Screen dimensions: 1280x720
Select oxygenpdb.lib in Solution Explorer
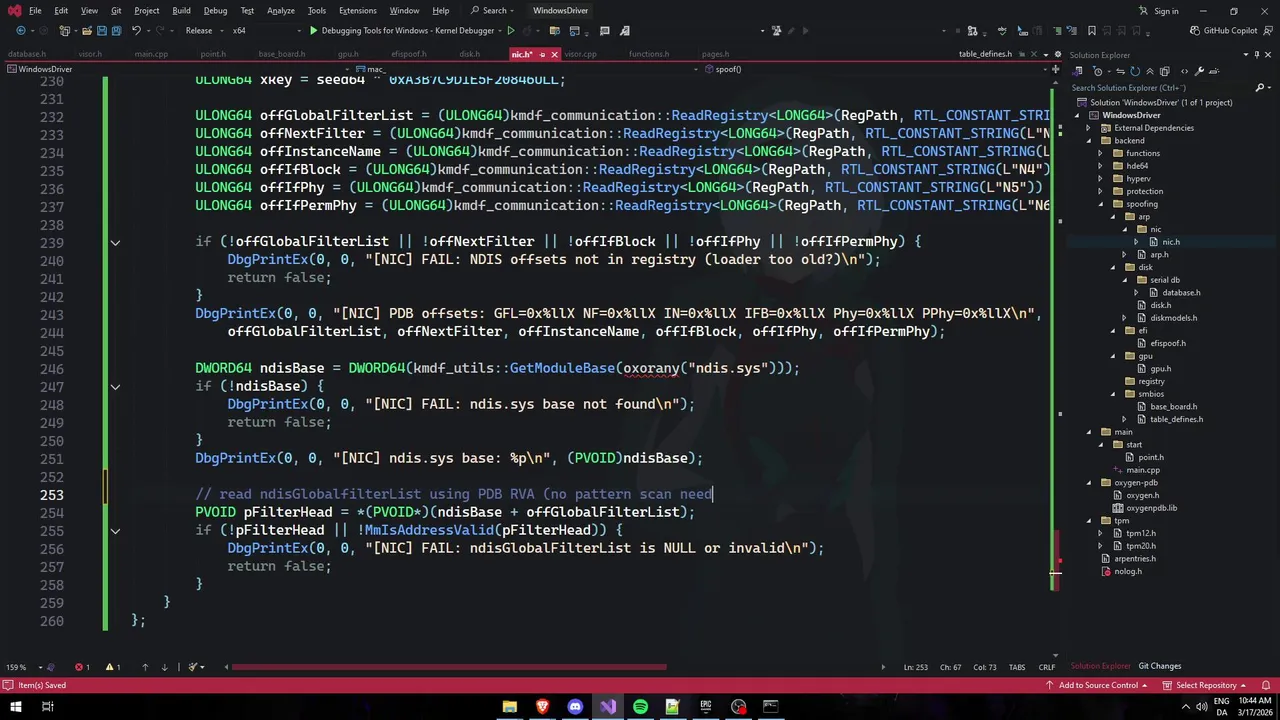coord(1151,508)
